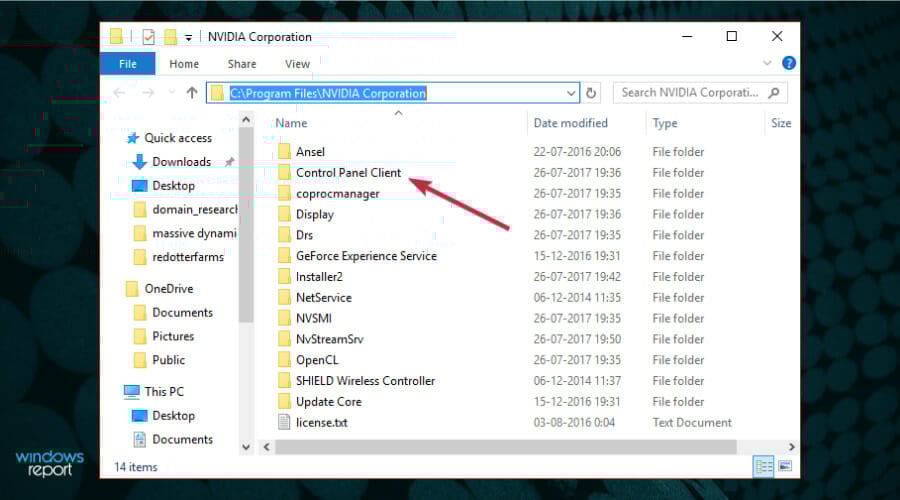Screen dimensions: 900x500
Task: Switch to the Home ribbon tab
Action: [x=184, y=64]
